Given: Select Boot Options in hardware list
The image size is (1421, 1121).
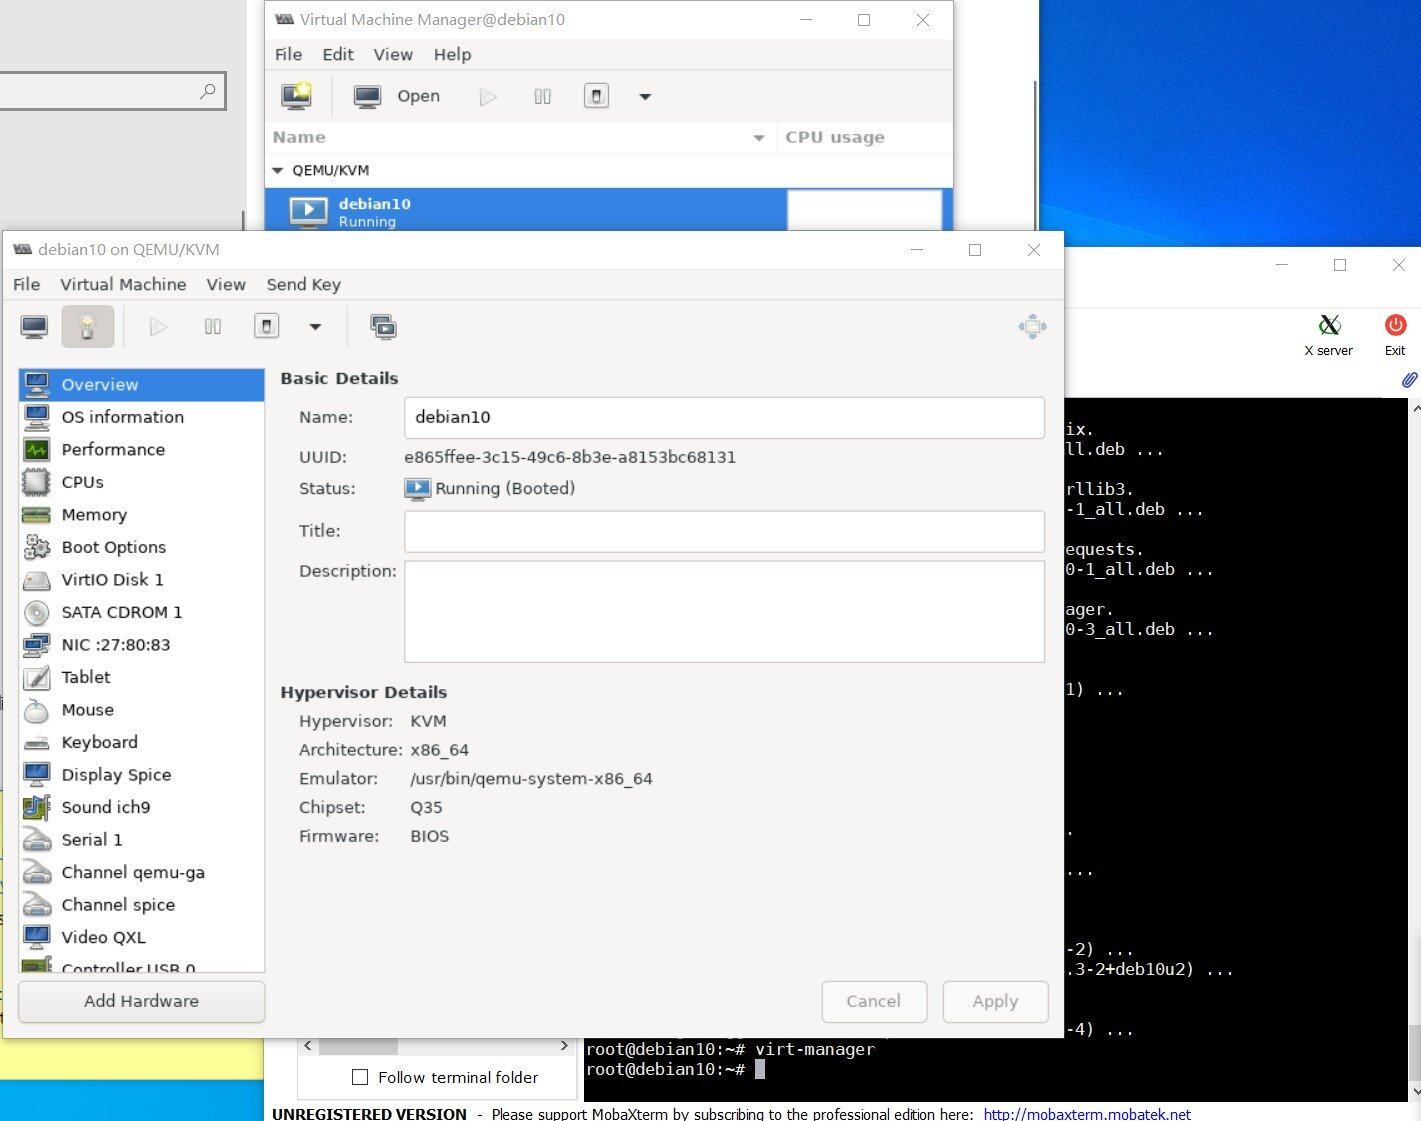Looking at the screenshot, I should pyautogui.click(x=141, y=547).
